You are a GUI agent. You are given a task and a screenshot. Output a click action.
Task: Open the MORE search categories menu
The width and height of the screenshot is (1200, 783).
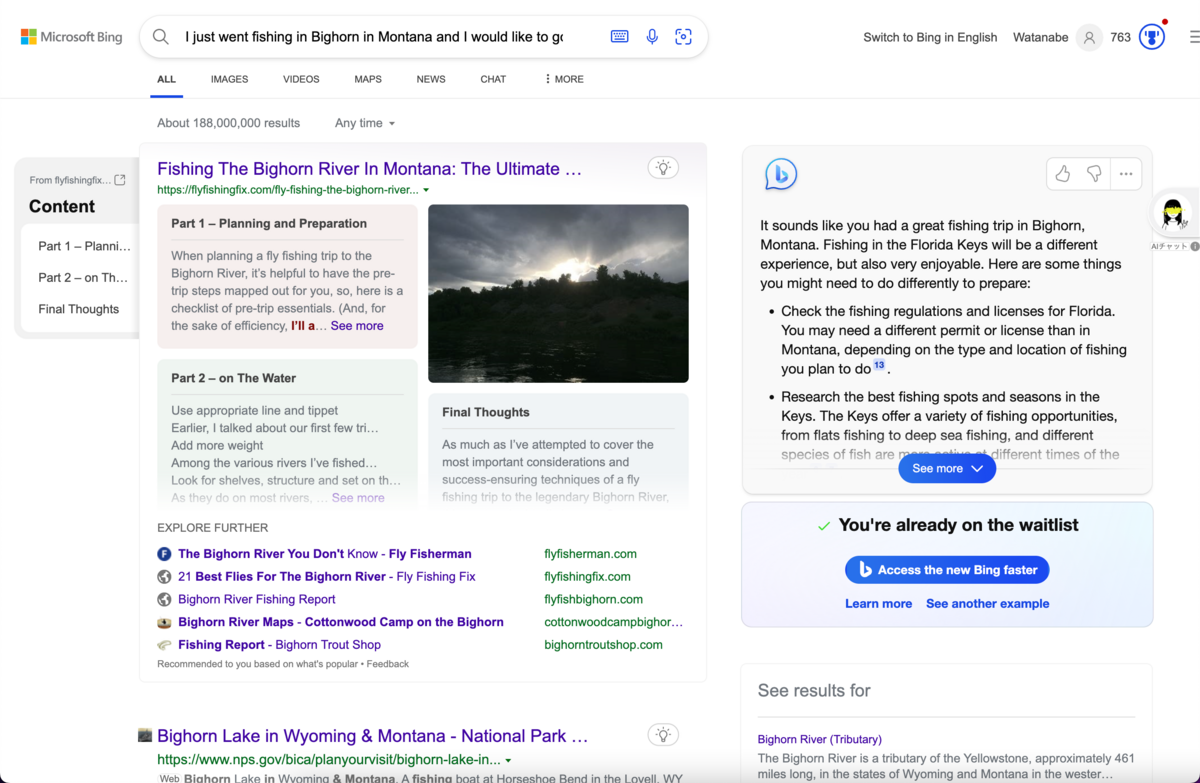(564, 79)
